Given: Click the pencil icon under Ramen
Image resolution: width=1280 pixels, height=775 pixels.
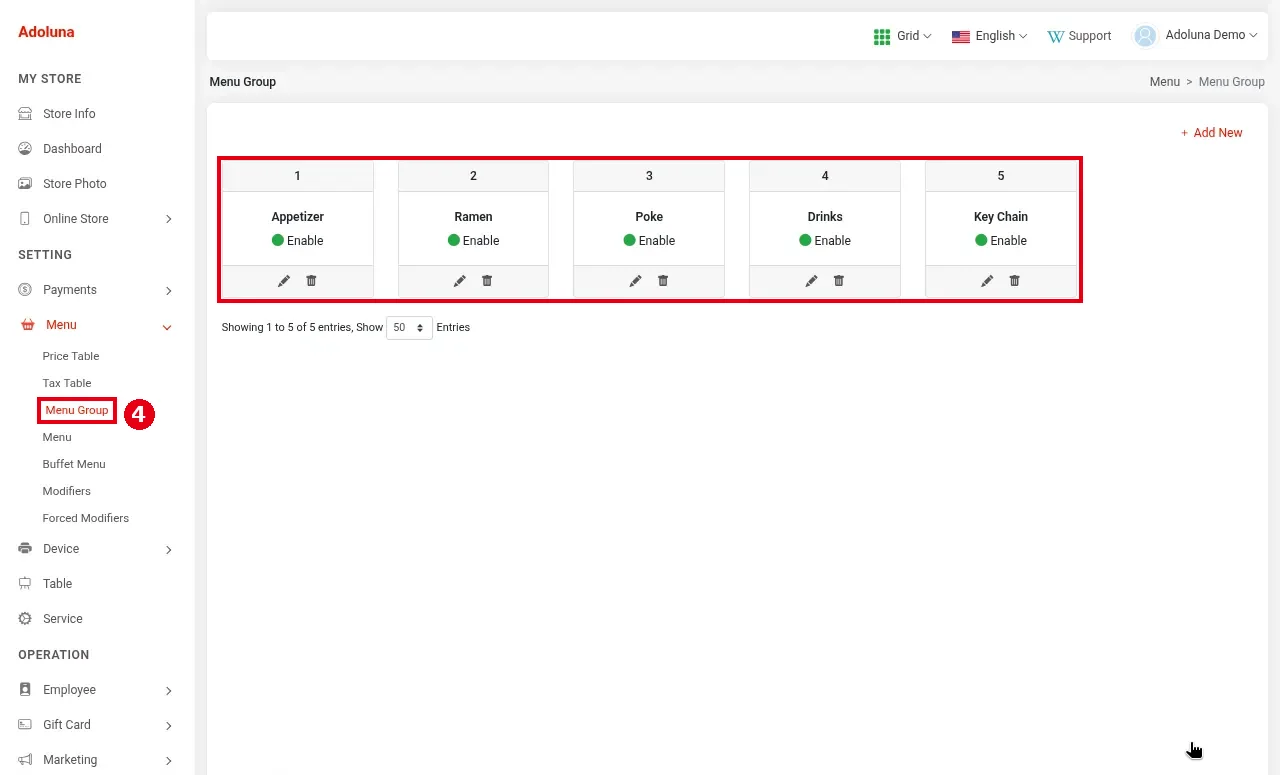Looking at the screenshot, I should pos(460,281).
